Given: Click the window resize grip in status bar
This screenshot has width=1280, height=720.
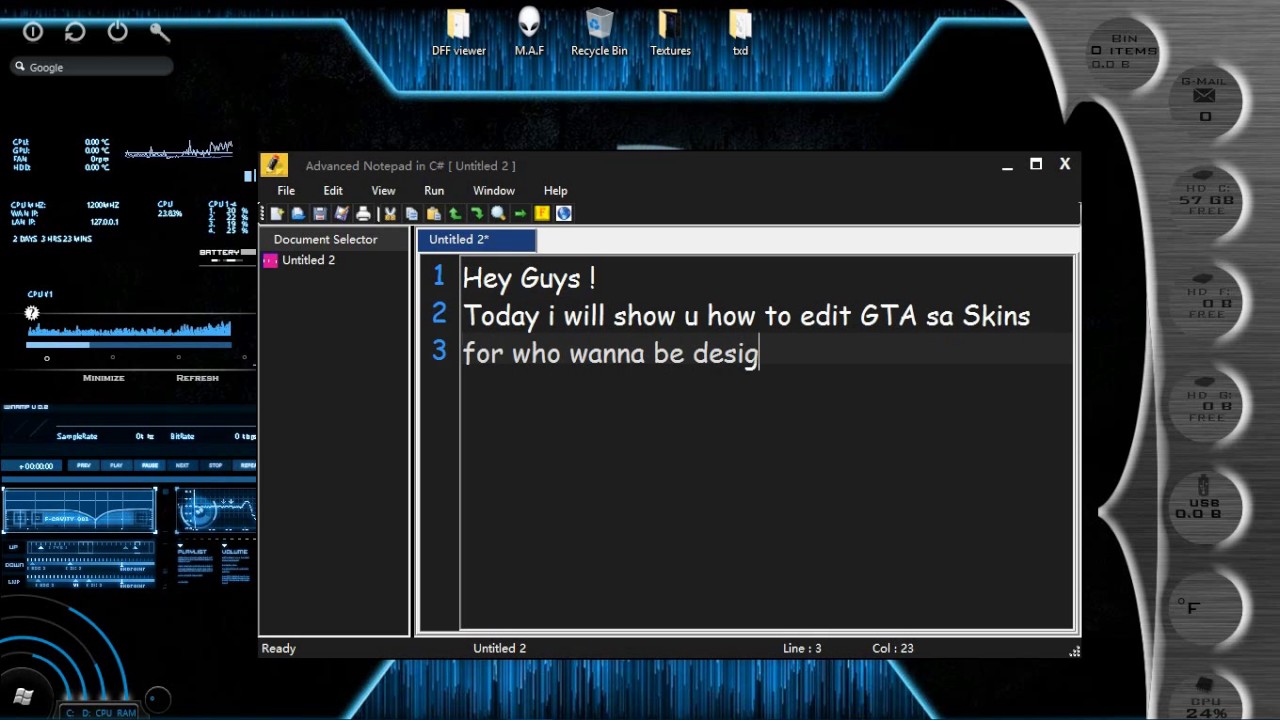Looking at the screenshot, I should (1074, 650).
